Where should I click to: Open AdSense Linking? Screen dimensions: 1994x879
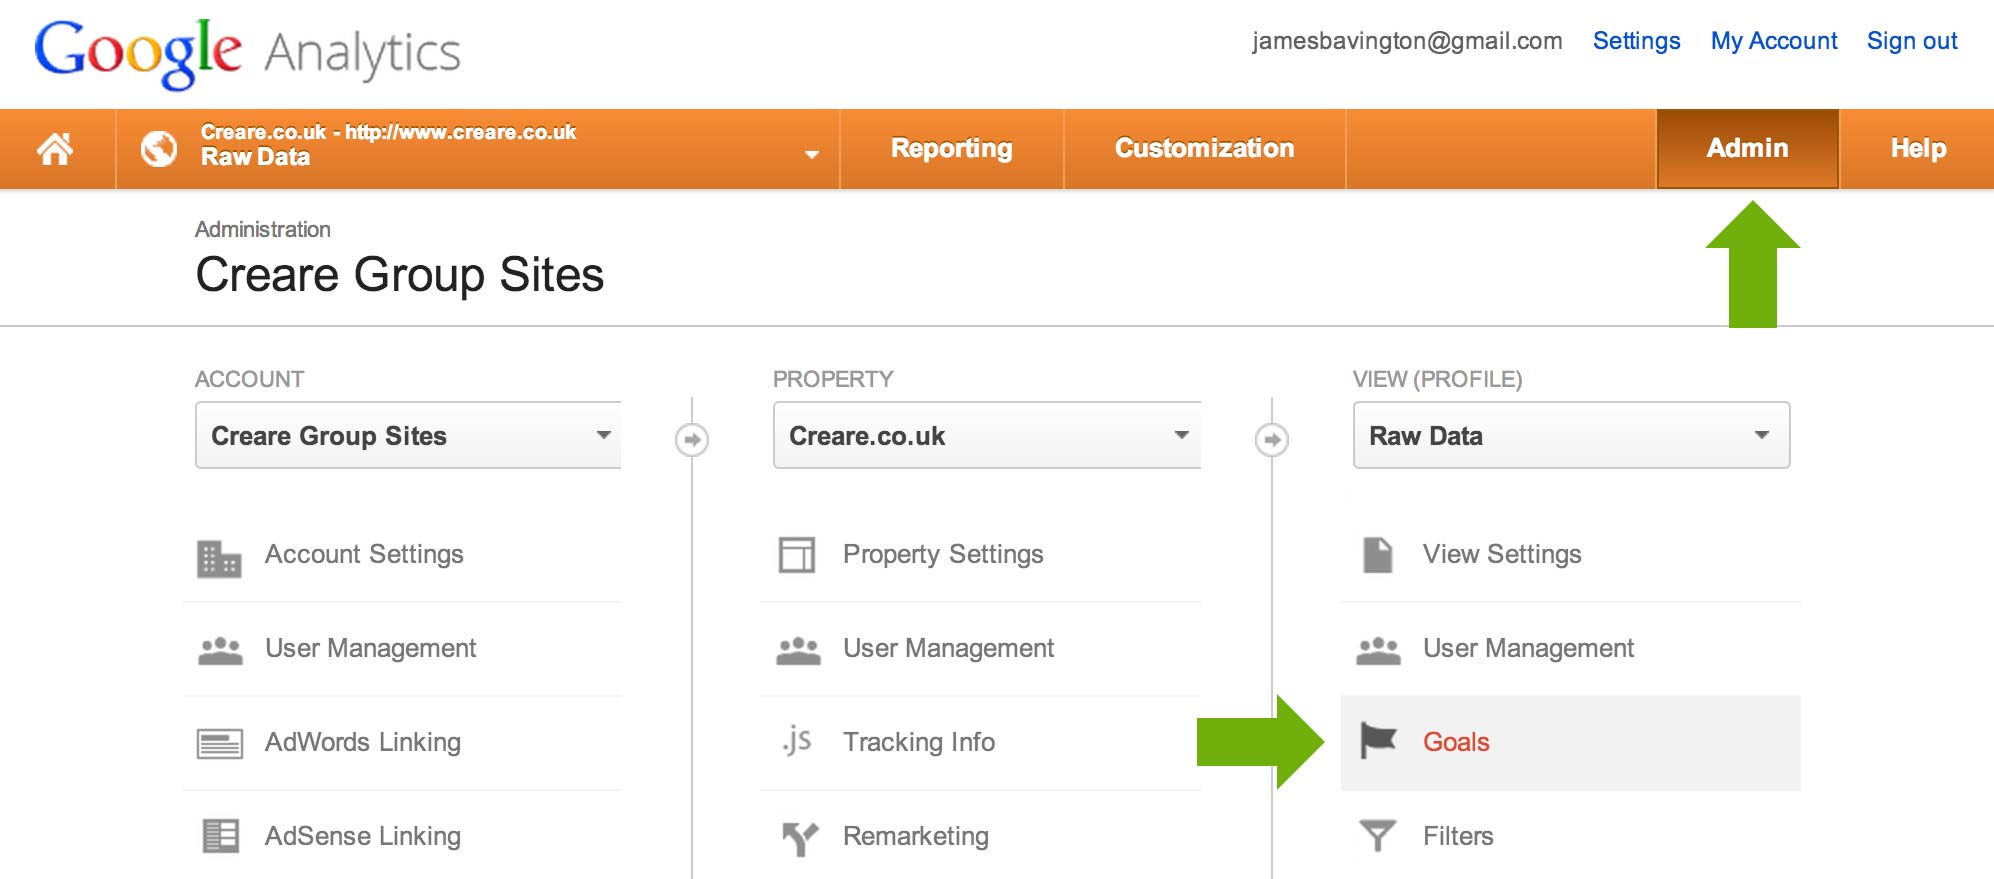pos(362,836)
